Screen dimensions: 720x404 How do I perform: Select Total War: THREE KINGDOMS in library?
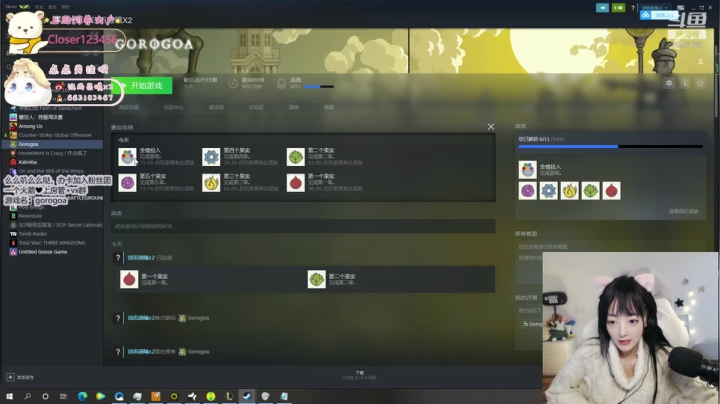point(52,243)
